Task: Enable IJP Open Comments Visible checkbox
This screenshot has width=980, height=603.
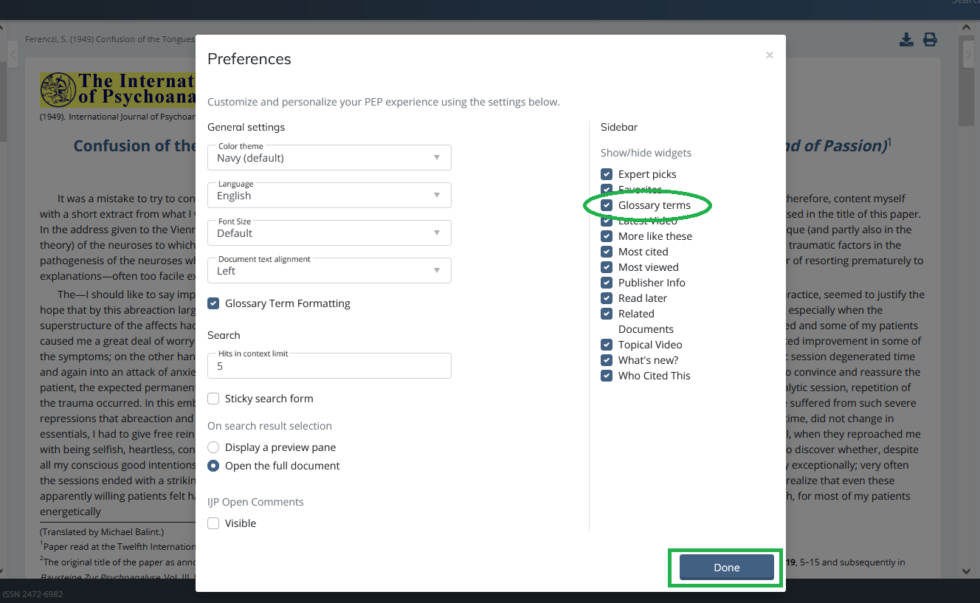Action: click(214, 523)
